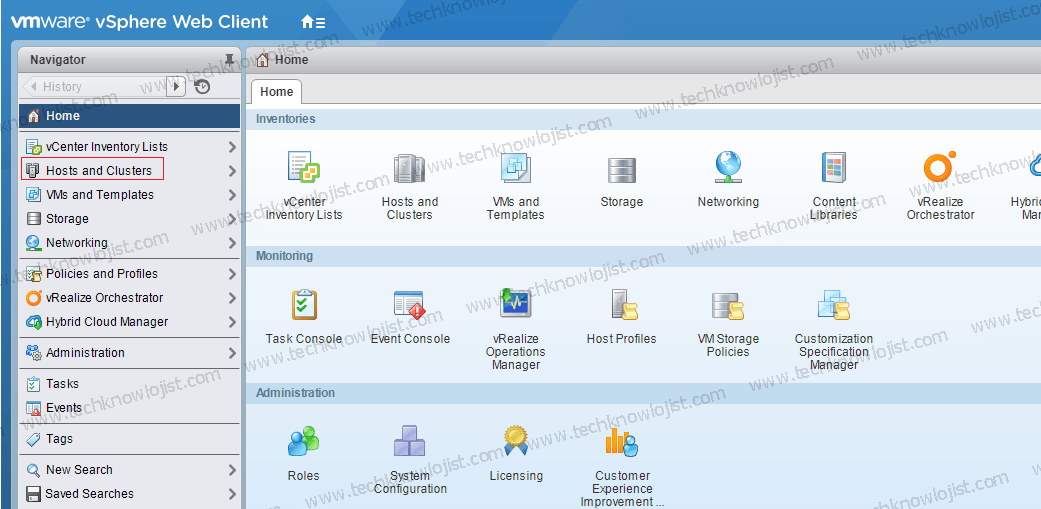Open the VM Storage Policies icon

[728, 305]
